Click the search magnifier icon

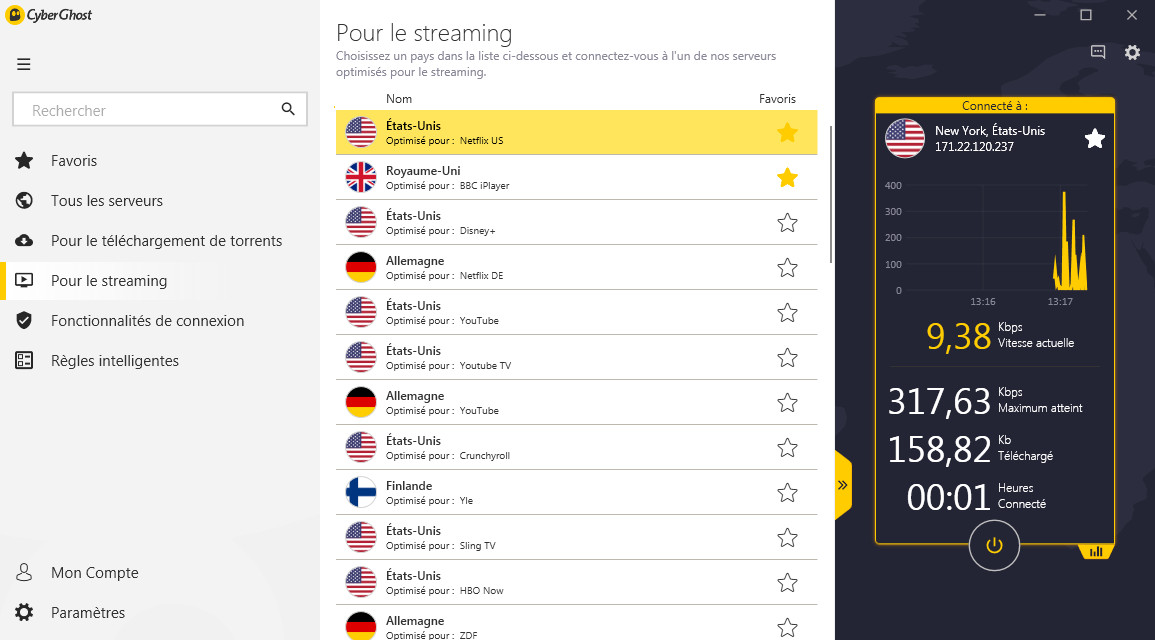click(288, 109)
